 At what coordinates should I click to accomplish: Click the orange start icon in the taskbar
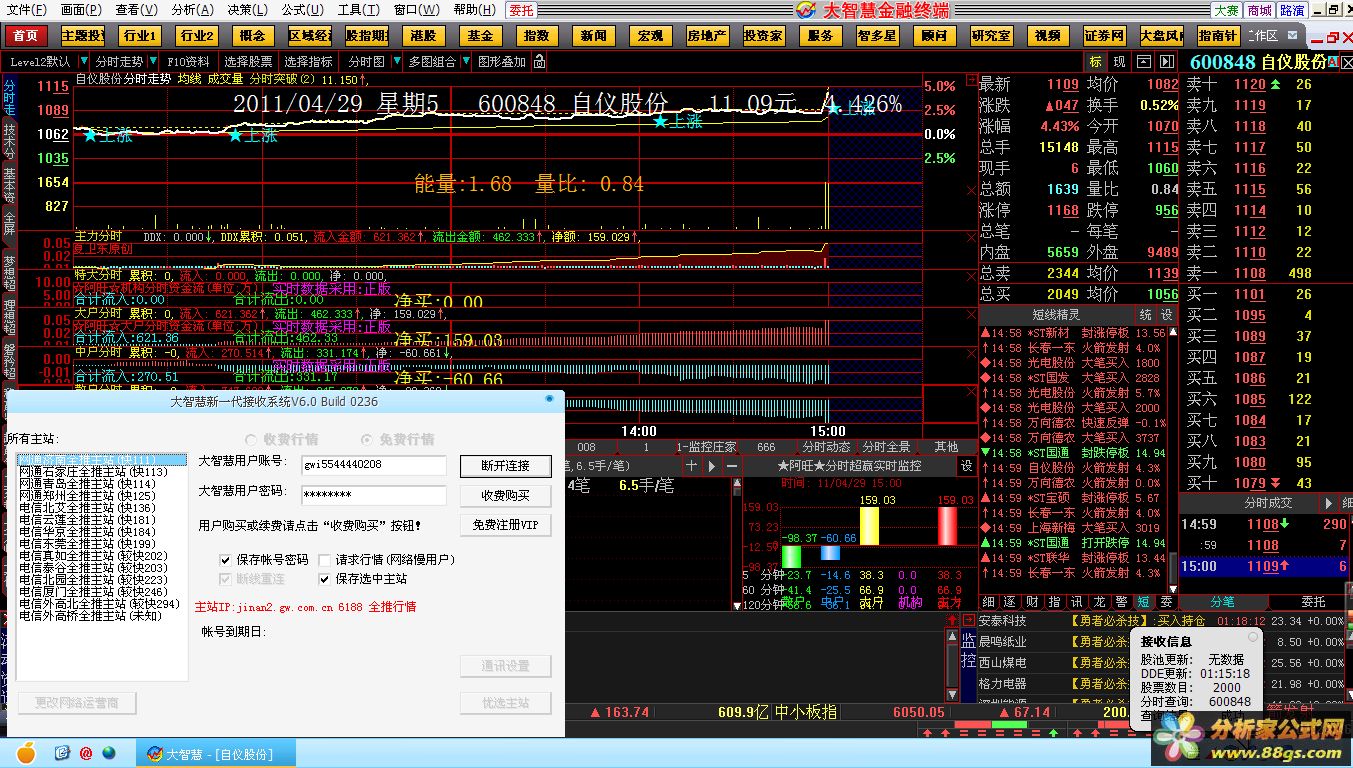[25, 752]
